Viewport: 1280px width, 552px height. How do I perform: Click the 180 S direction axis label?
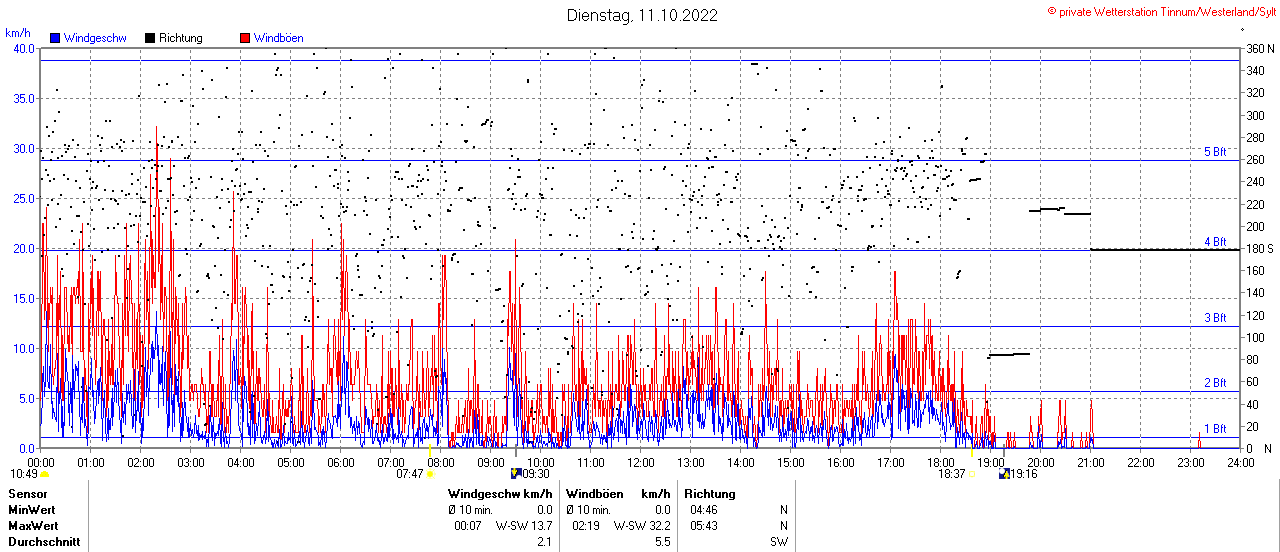click(1260, 248)
